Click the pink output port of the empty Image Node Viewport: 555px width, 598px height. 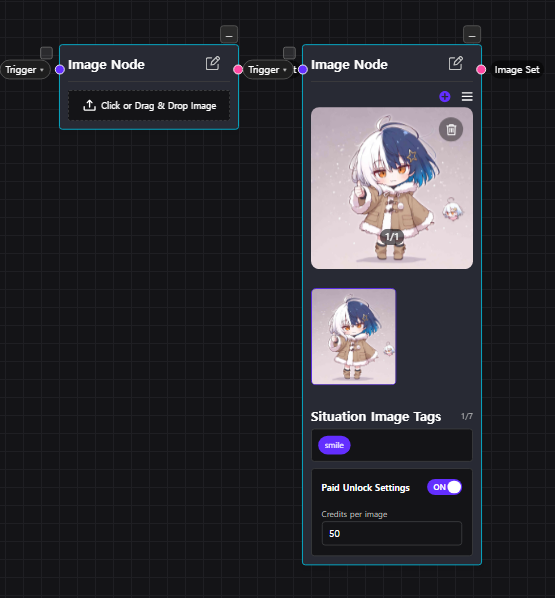point(238,69)
